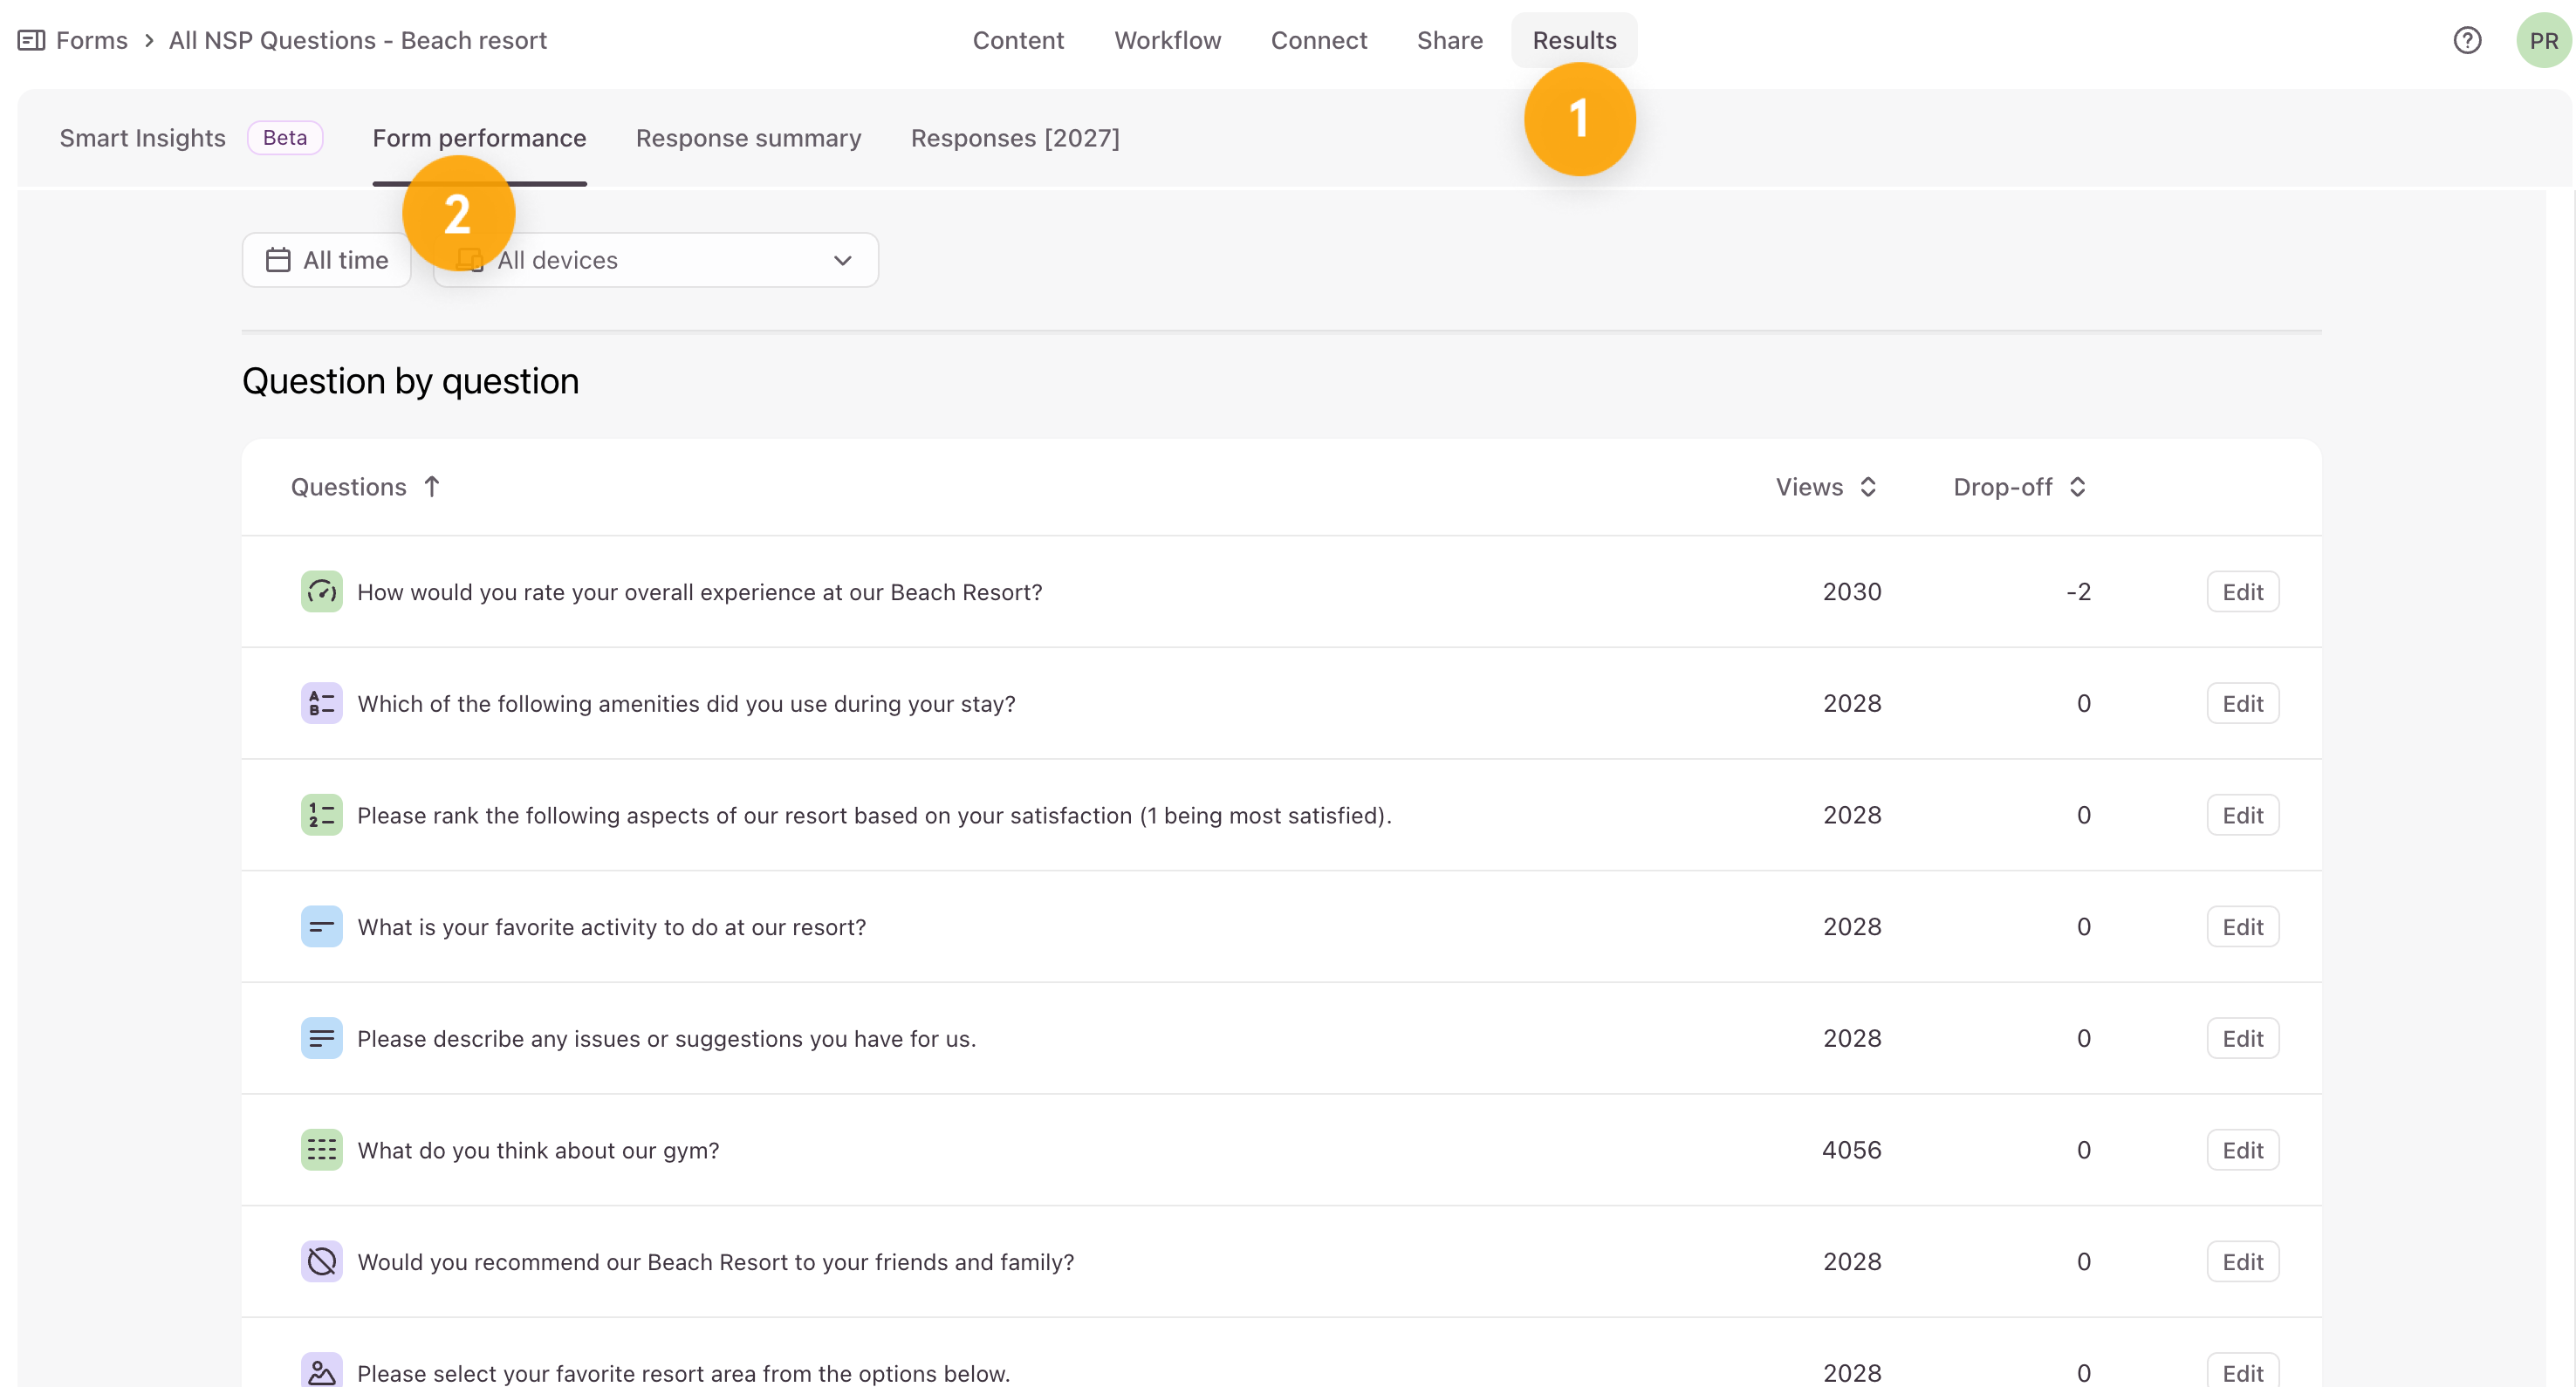Edit the rank aspects of resort question
Viewport: 2576px width, 1387px height.
[x=2243, y=815]
